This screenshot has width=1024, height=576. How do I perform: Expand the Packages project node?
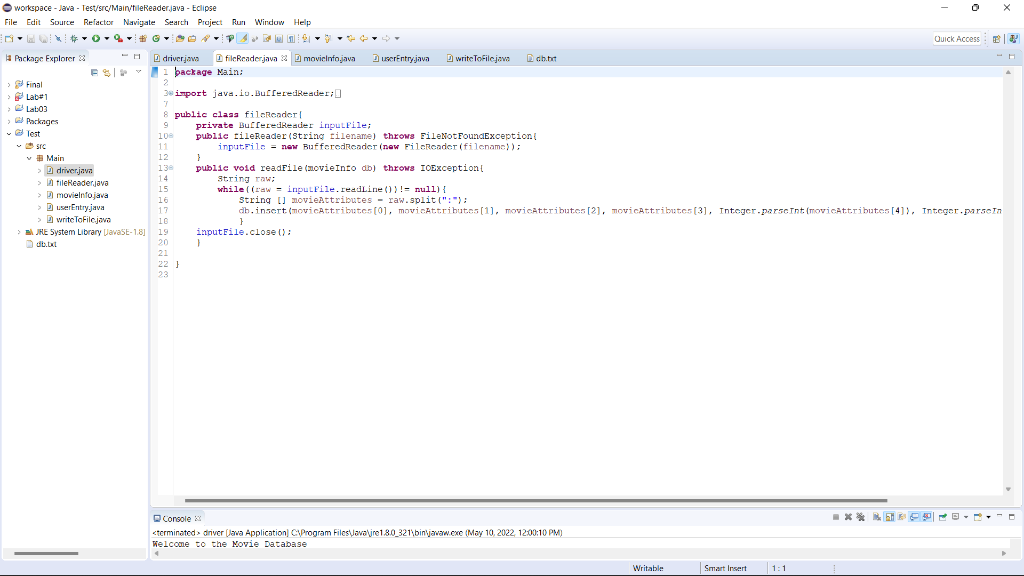[x=8, y=121]
